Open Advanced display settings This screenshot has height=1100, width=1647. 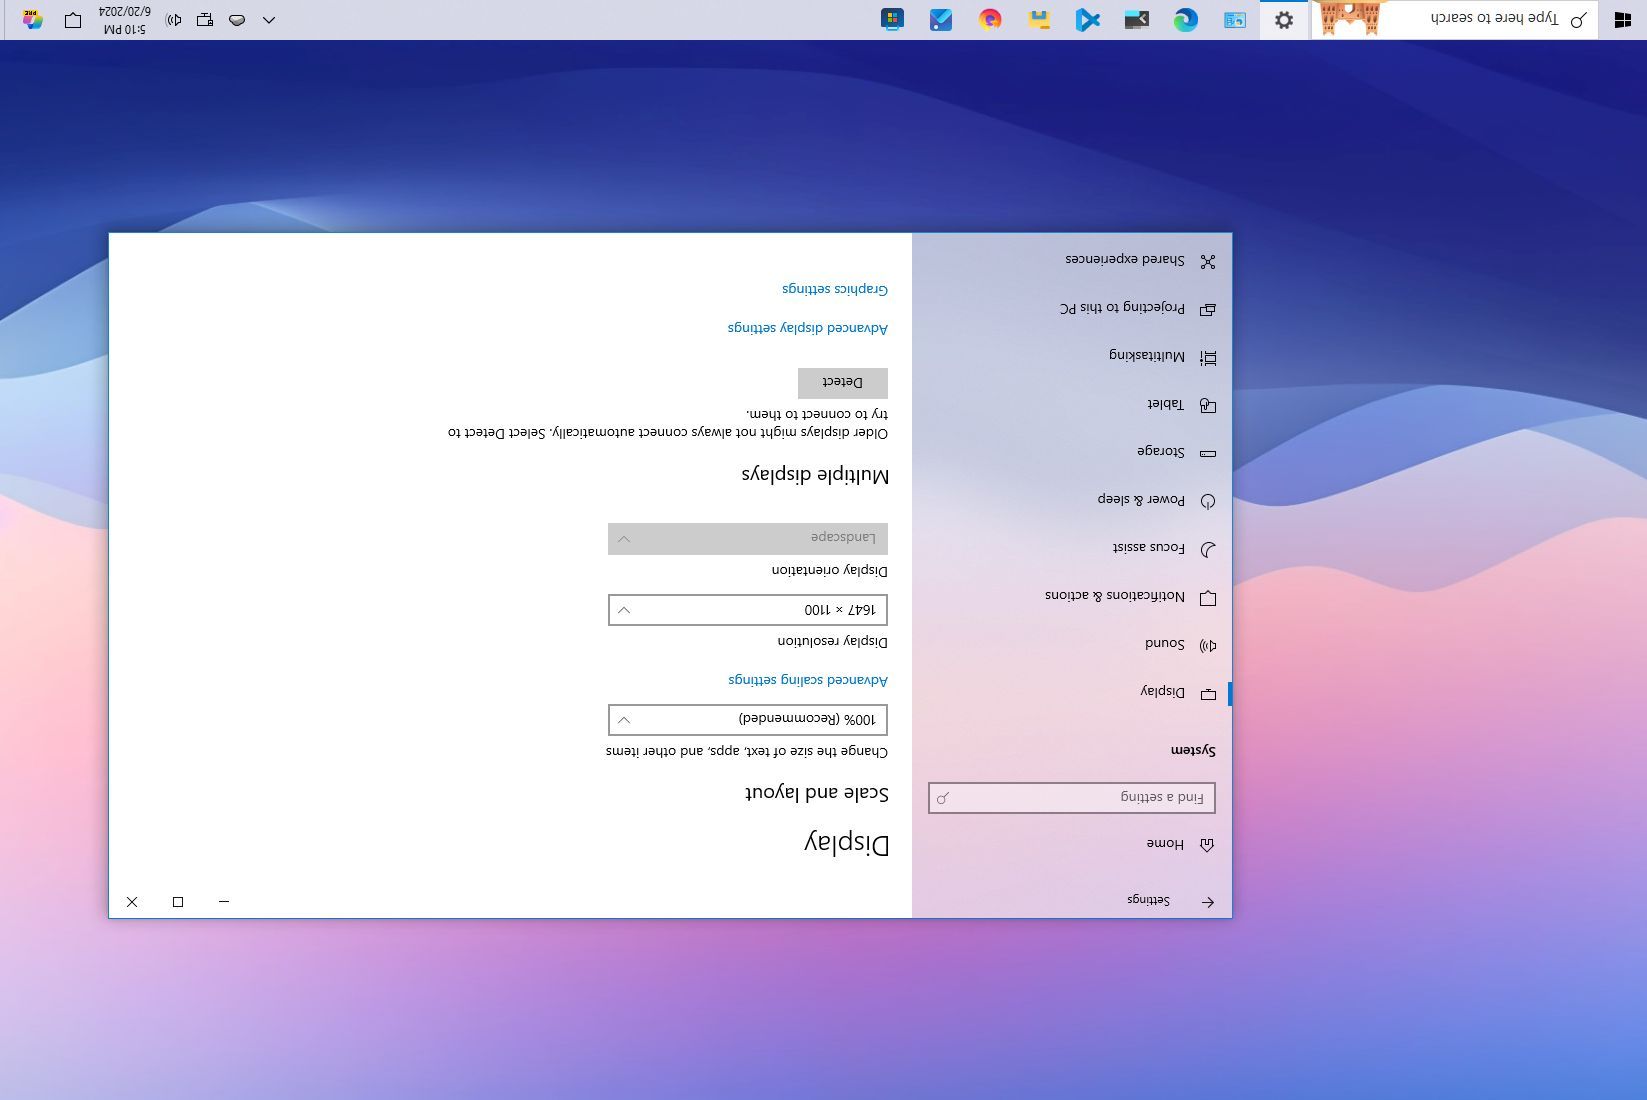[x=807, y=327]
